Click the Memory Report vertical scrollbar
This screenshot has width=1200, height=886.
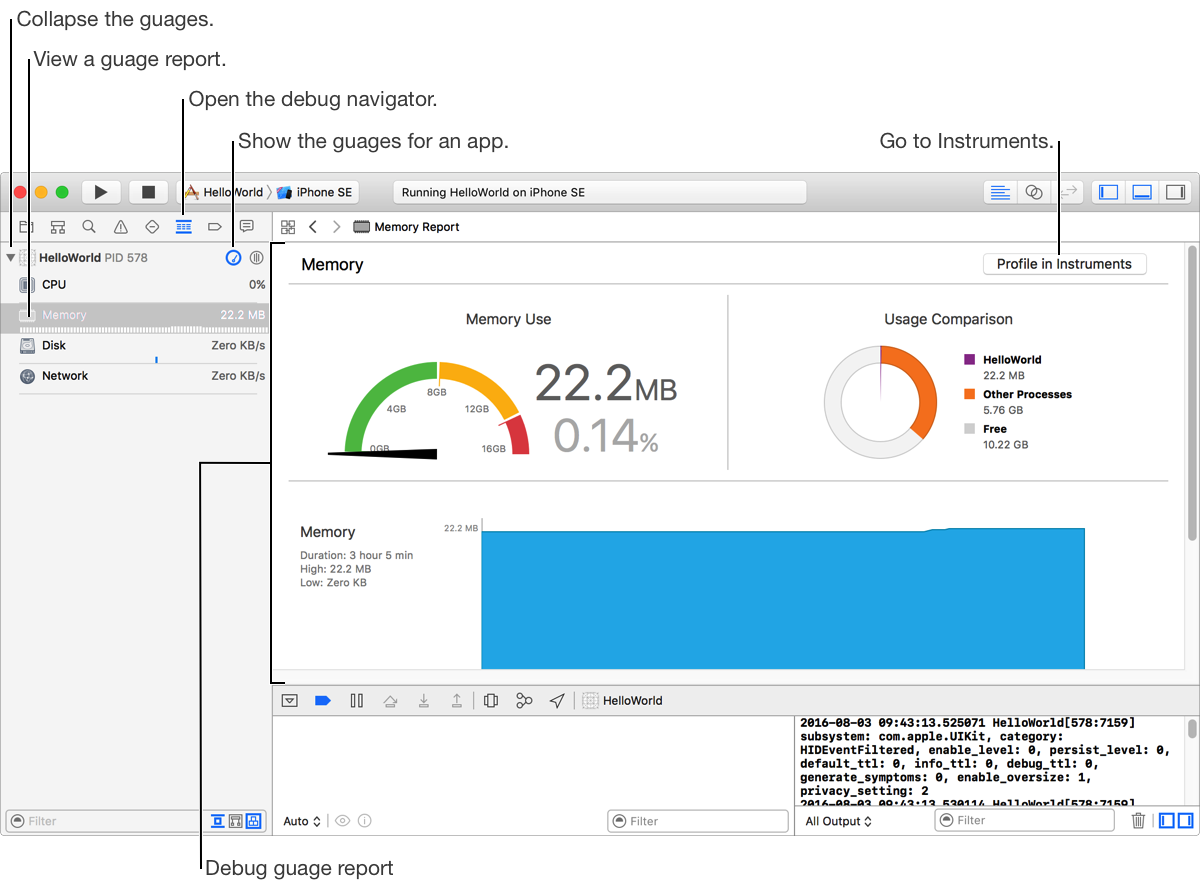click(x=1190, y=392)
